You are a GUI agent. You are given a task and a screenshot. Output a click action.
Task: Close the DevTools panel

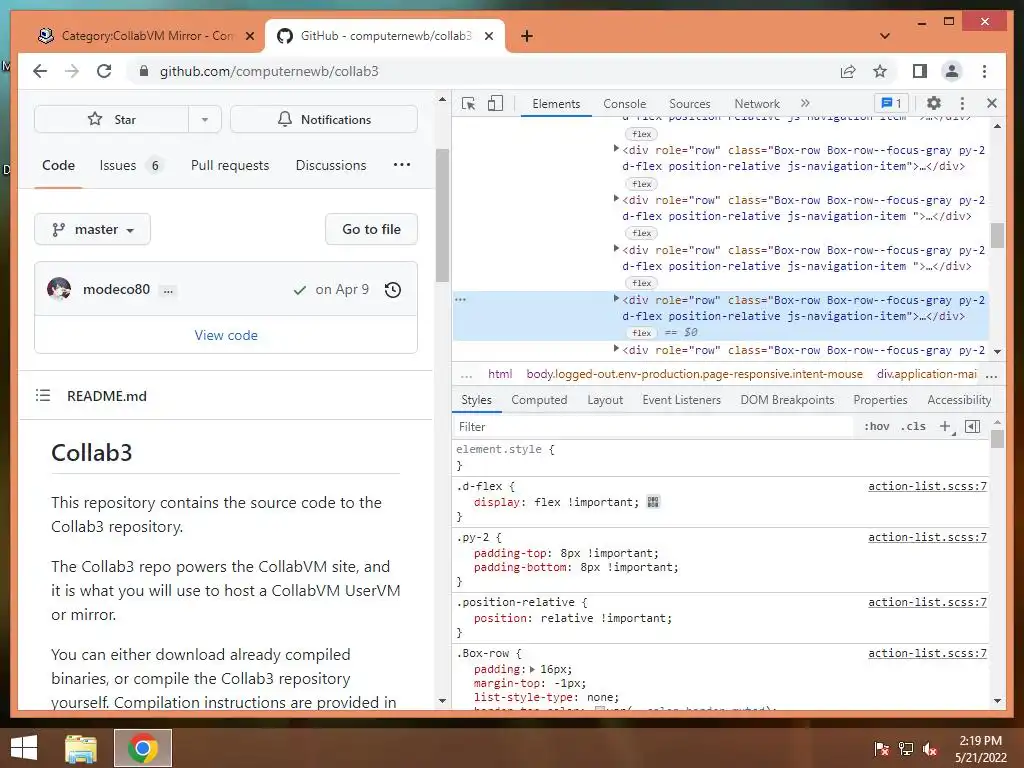point(991,103)
